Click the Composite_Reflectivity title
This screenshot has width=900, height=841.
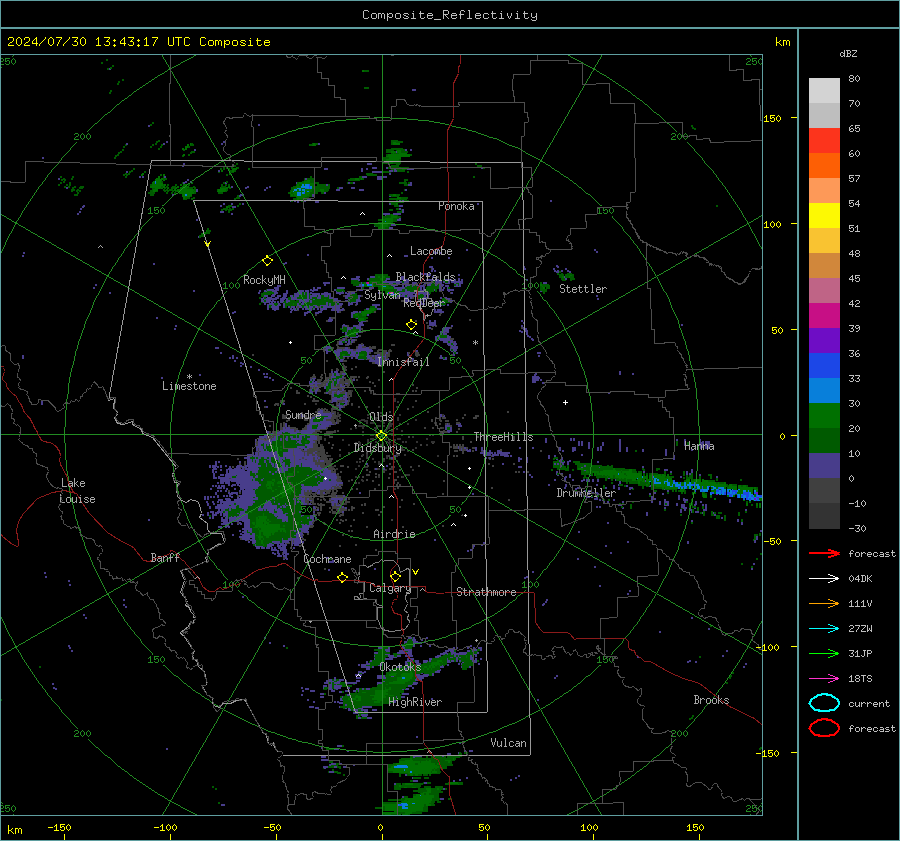449,15
